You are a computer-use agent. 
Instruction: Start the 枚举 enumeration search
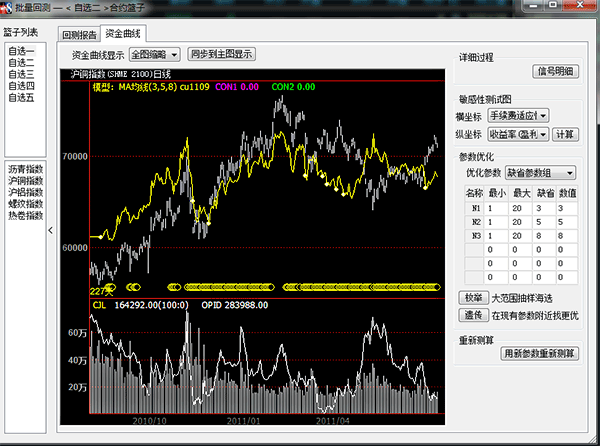point(473,297)
